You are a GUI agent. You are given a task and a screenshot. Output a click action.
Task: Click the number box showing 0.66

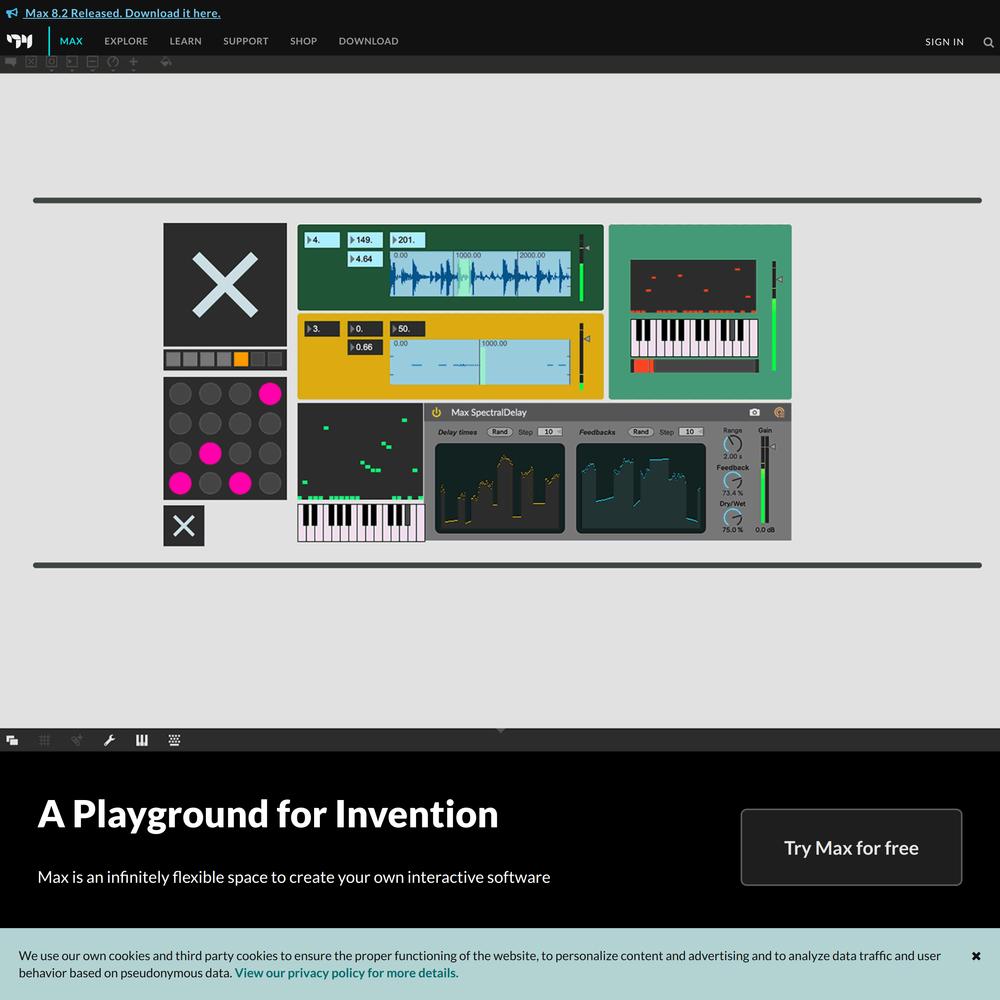[x=365, y=348]
